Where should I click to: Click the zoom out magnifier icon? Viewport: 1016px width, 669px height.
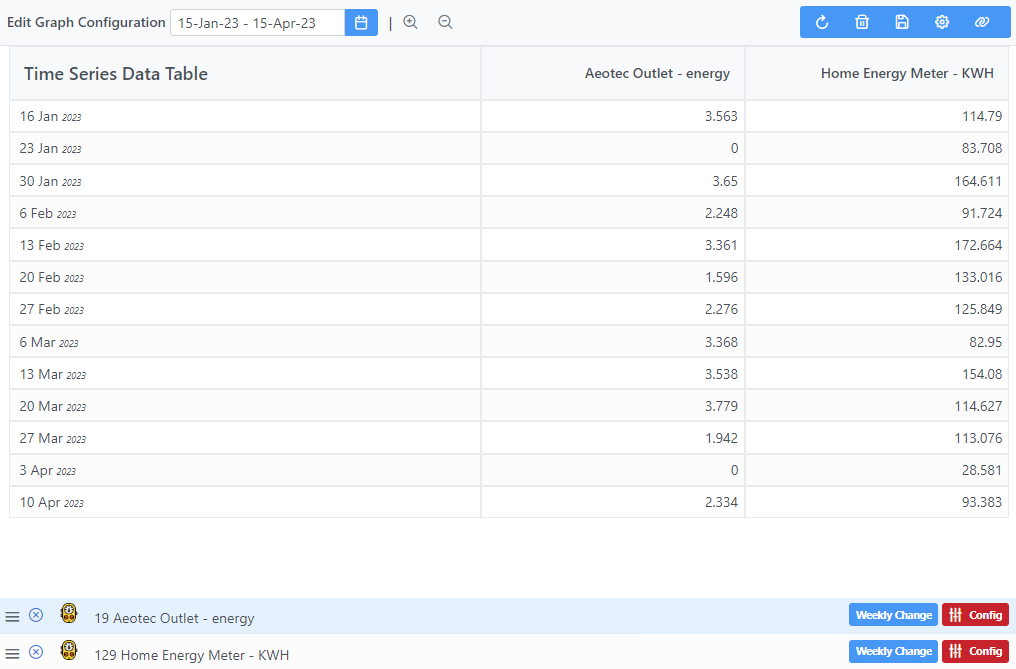click(x=445, y=22)
